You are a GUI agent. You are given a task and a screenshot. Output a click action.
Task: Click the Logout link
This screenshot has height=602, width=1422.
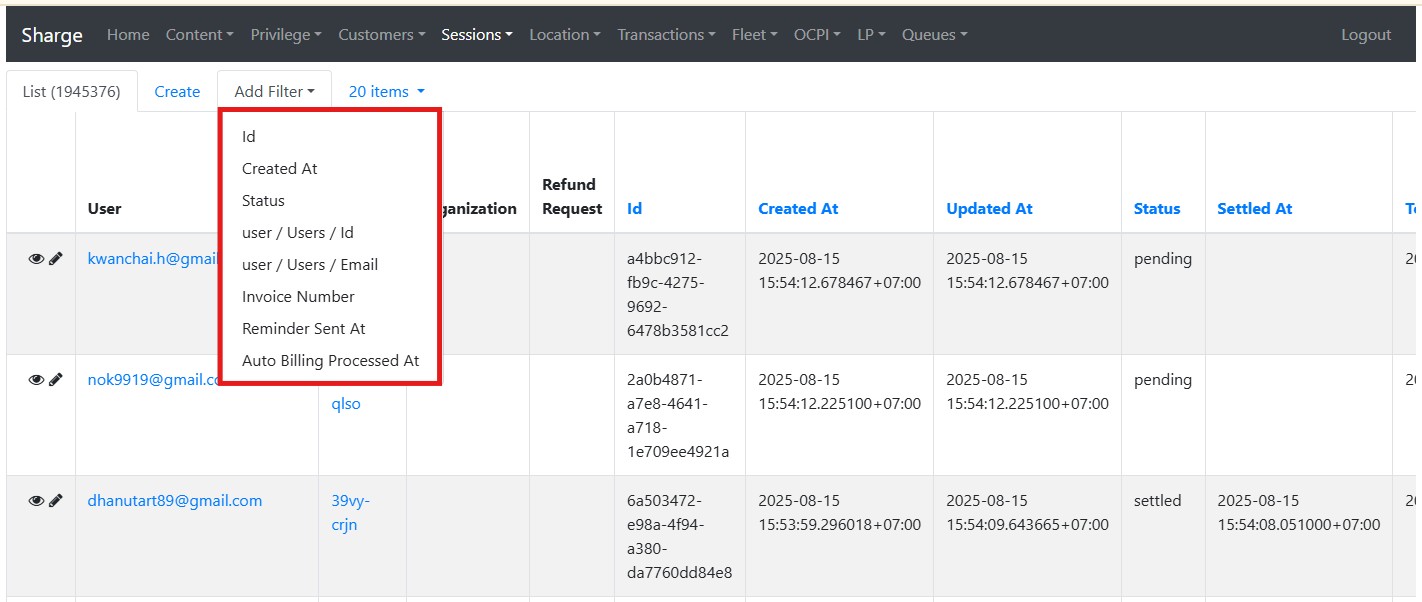[1365, 35]
